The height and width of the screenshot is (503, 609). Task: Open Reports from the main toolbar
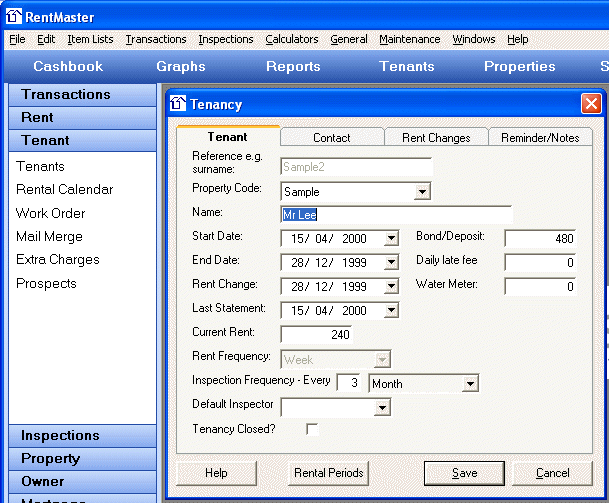tap(293, 66)
